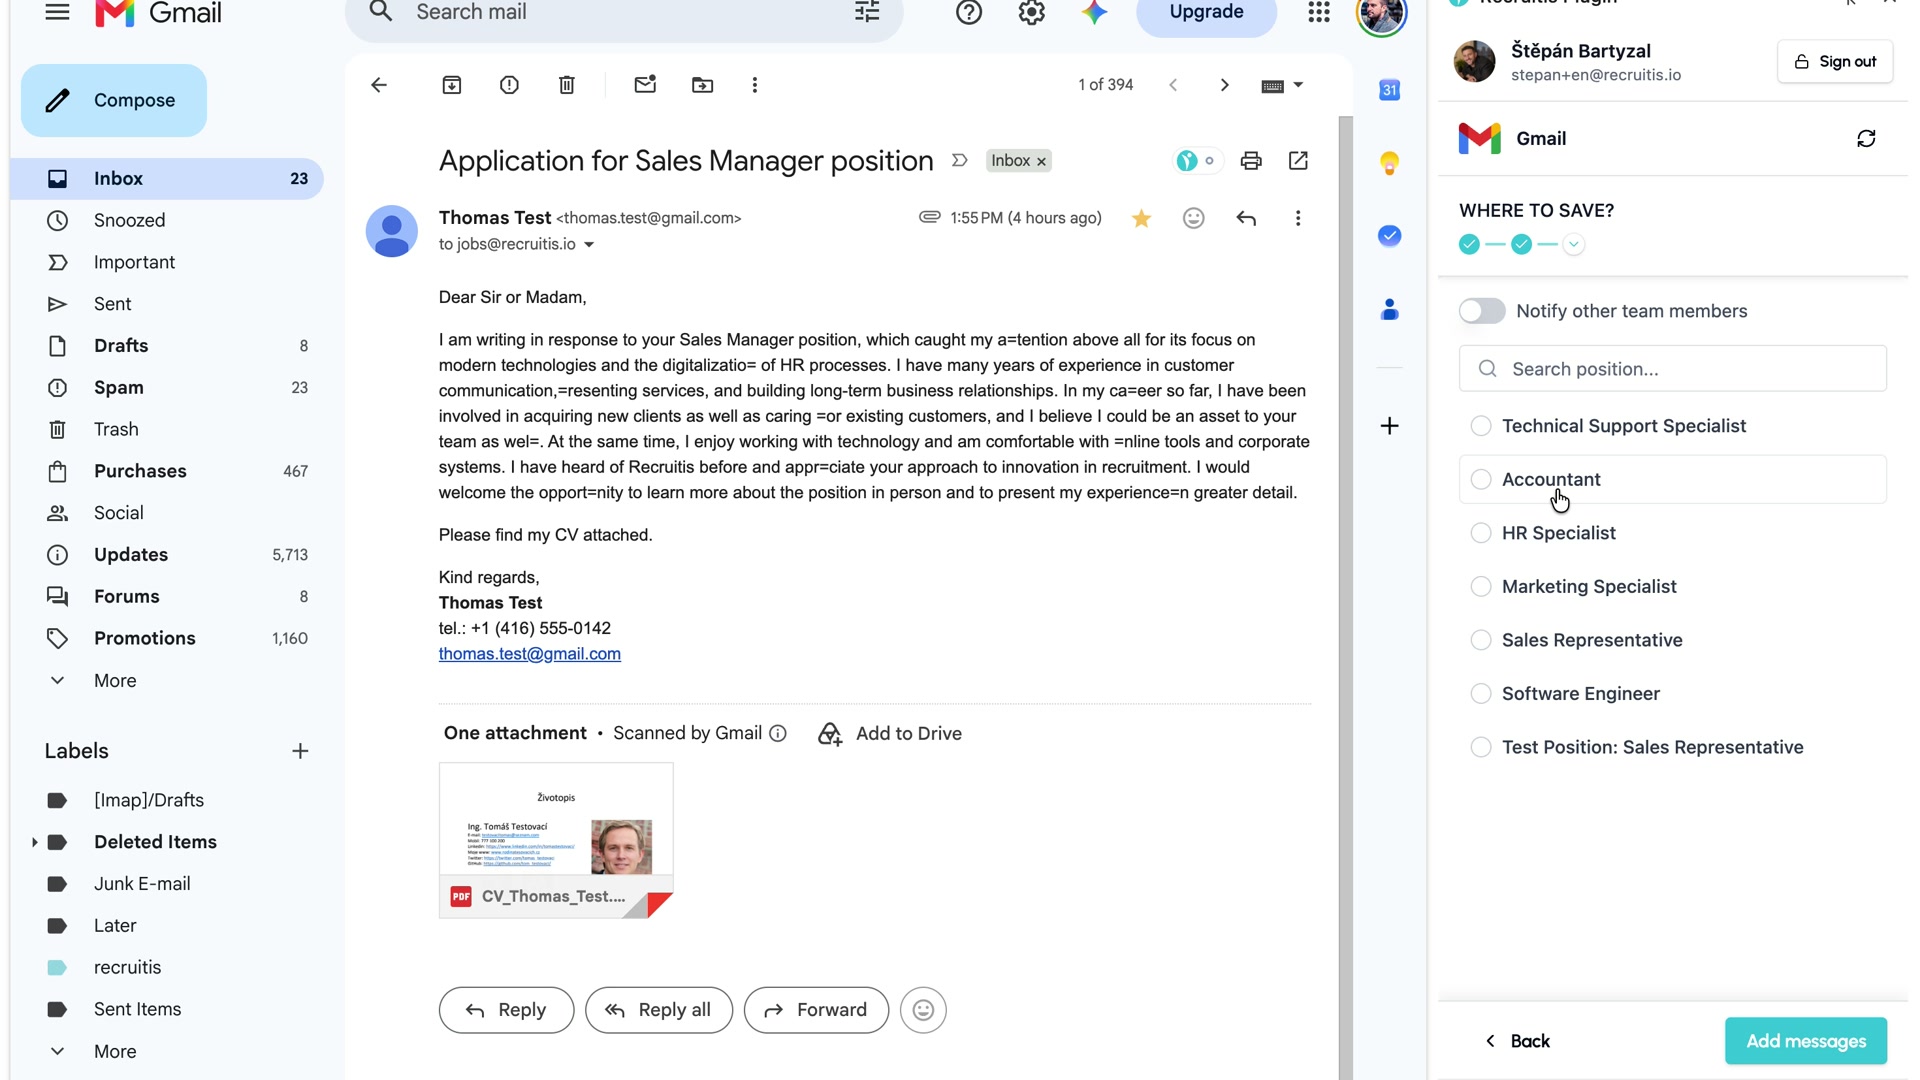Delete this email with trash icon

click(x=567, y=85)
